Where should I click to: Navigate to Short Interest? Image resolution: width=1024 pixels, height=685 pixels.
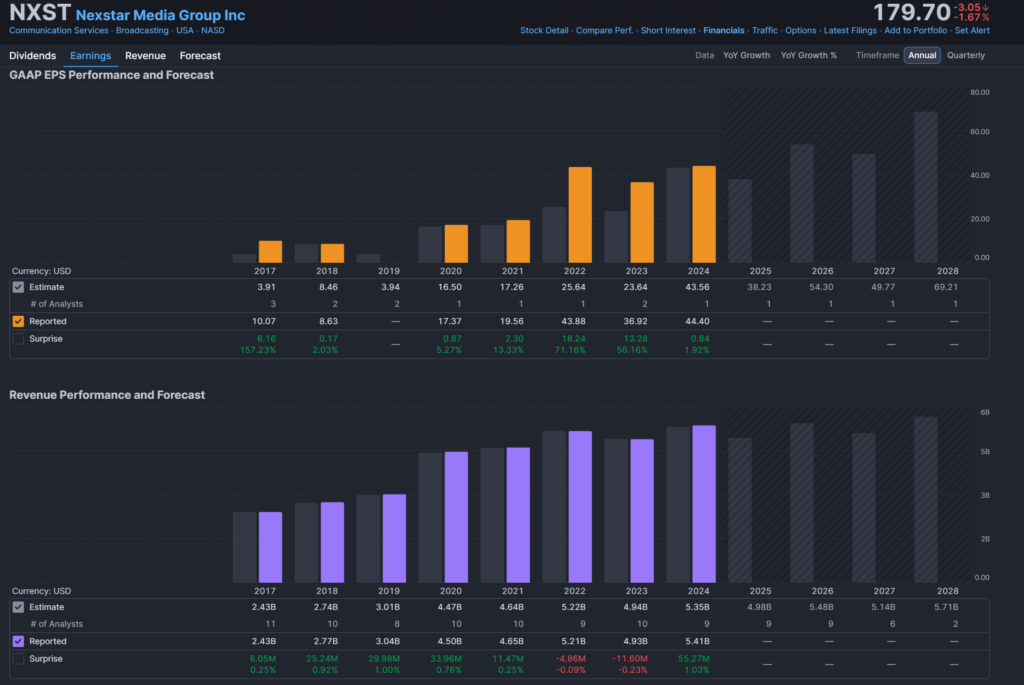coord(668,30)
